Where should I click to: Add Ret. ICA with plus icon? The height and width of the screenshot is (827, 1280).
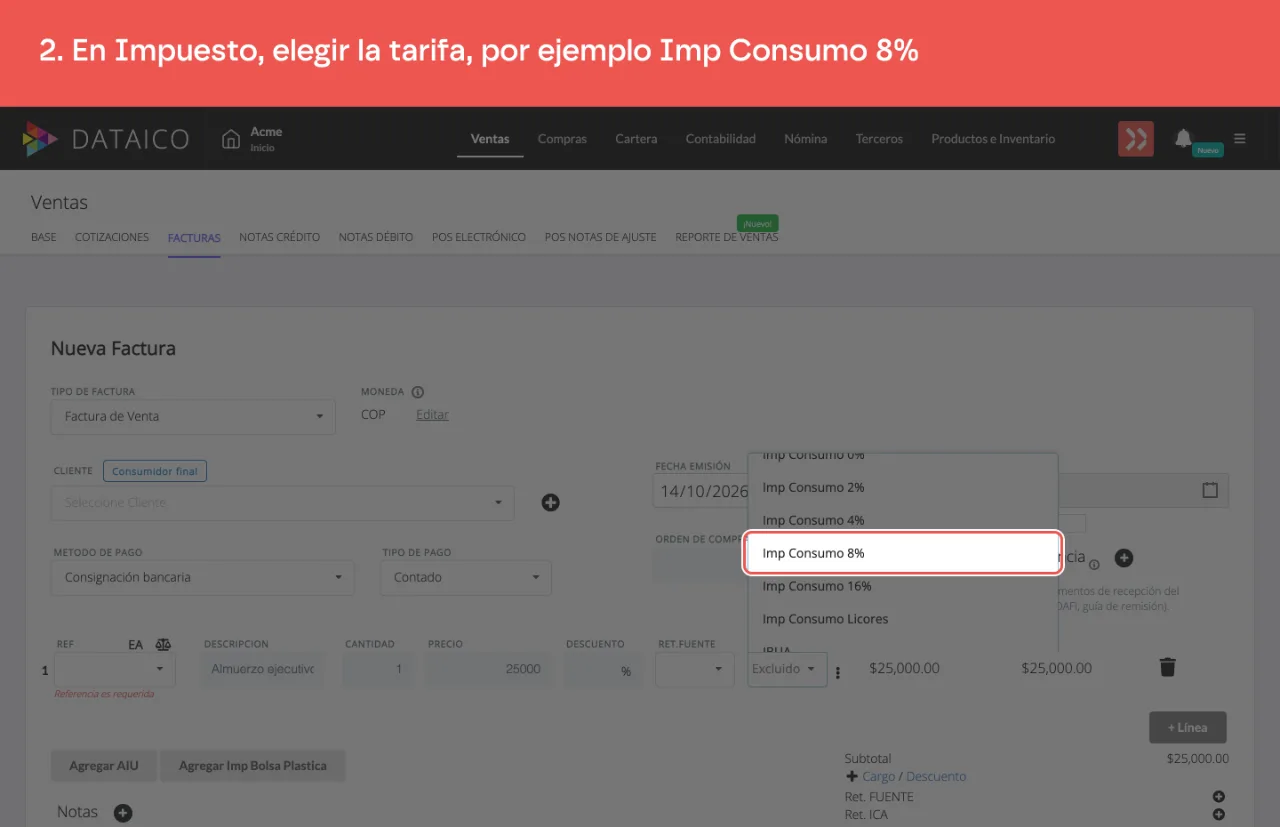[1219, 815]
